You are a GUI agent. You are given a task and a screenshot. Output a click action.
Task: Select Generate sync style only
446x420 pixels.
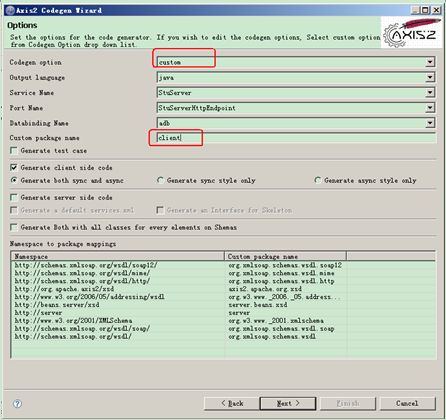pos(160,180)
